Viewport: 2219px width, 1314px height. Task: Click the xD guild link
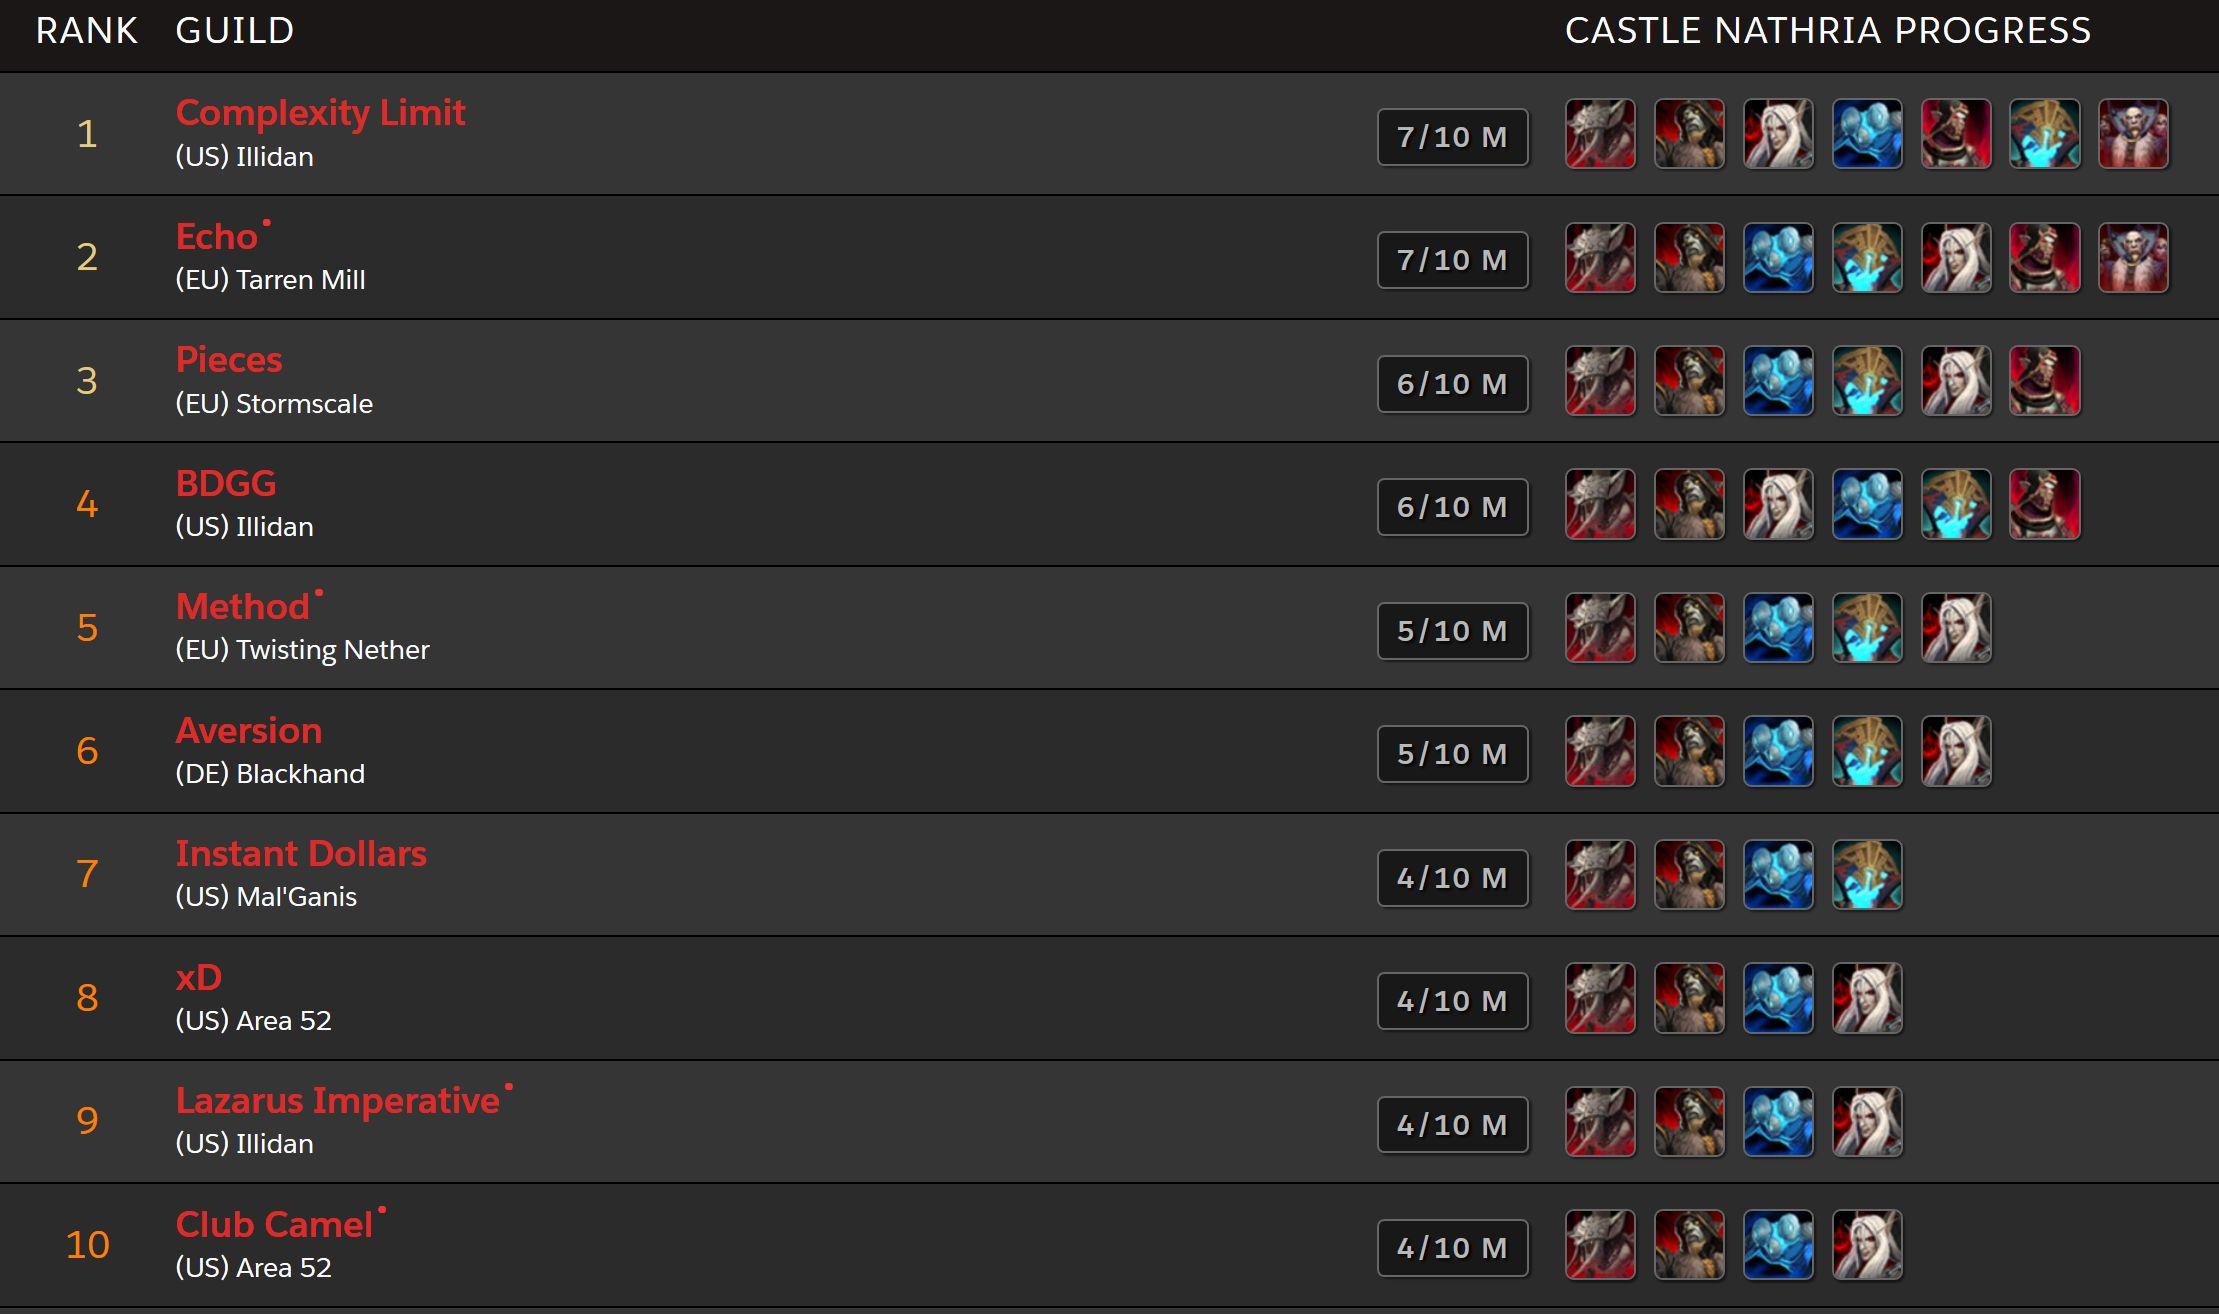(x=199, y=978)
